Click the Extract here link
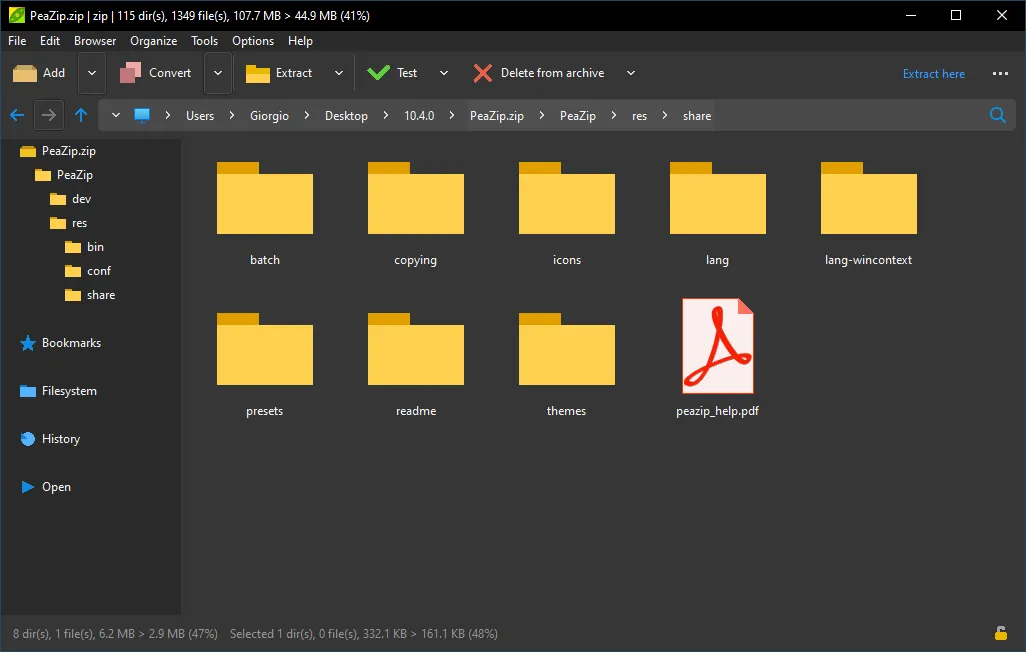1026x652 pixels. point(933,73)
